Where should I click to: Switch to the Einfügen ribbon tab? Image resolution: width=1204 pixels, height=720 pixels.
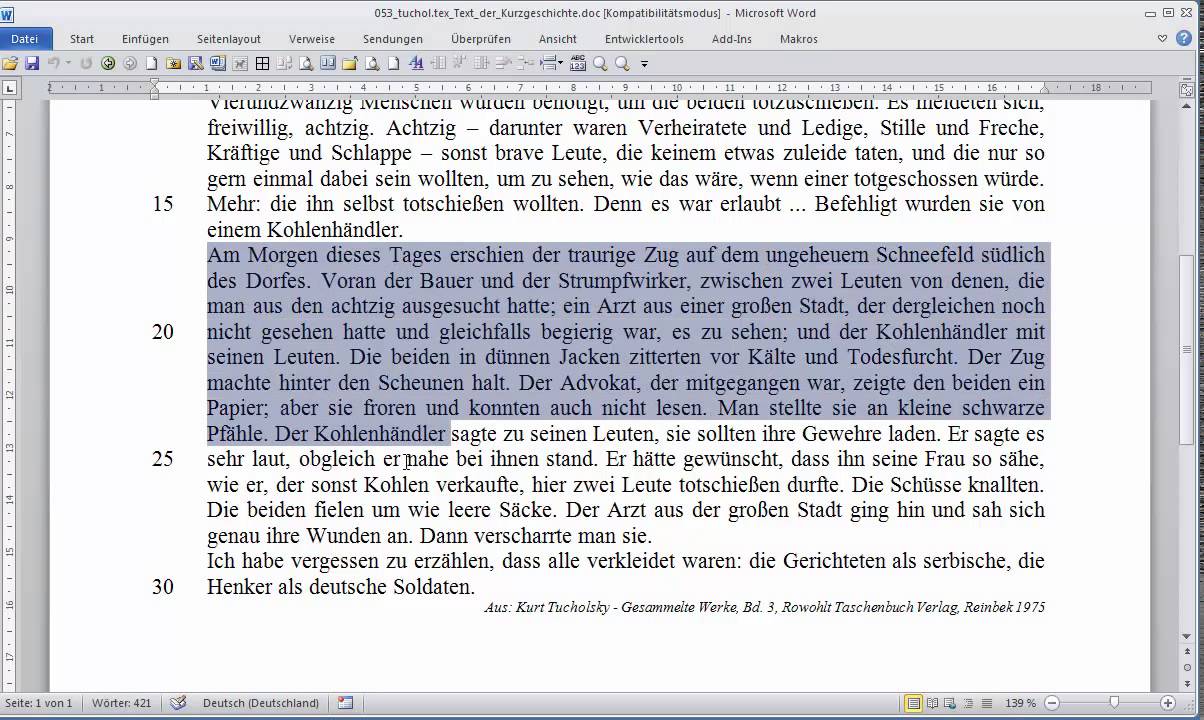coord(145,39)
